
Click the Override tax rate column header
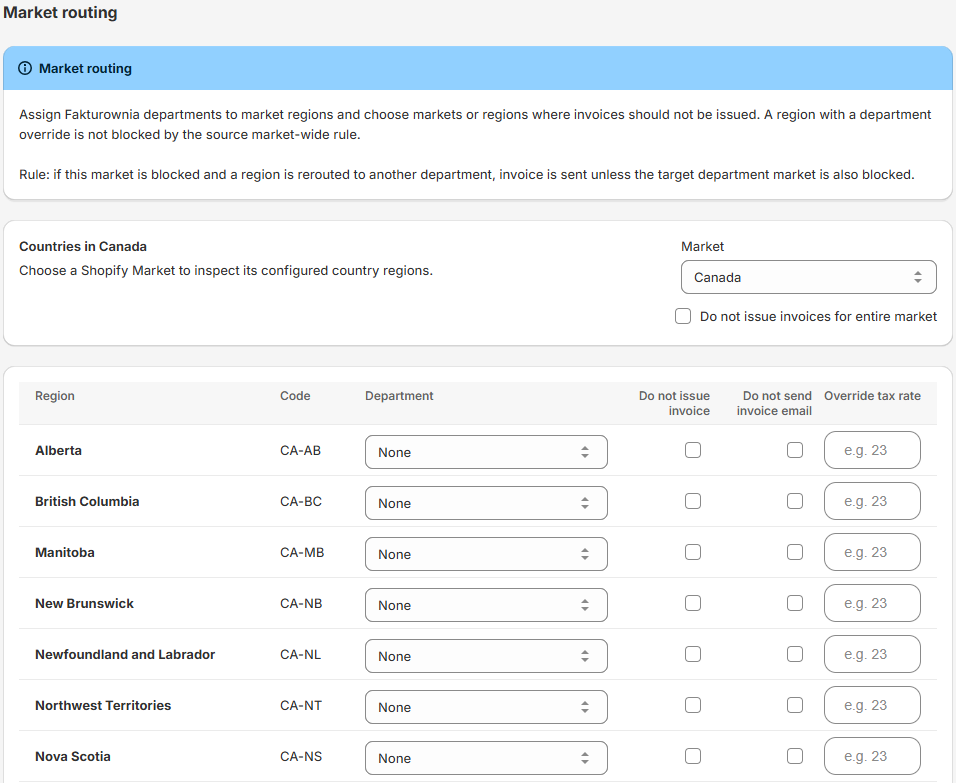(872, 396)
